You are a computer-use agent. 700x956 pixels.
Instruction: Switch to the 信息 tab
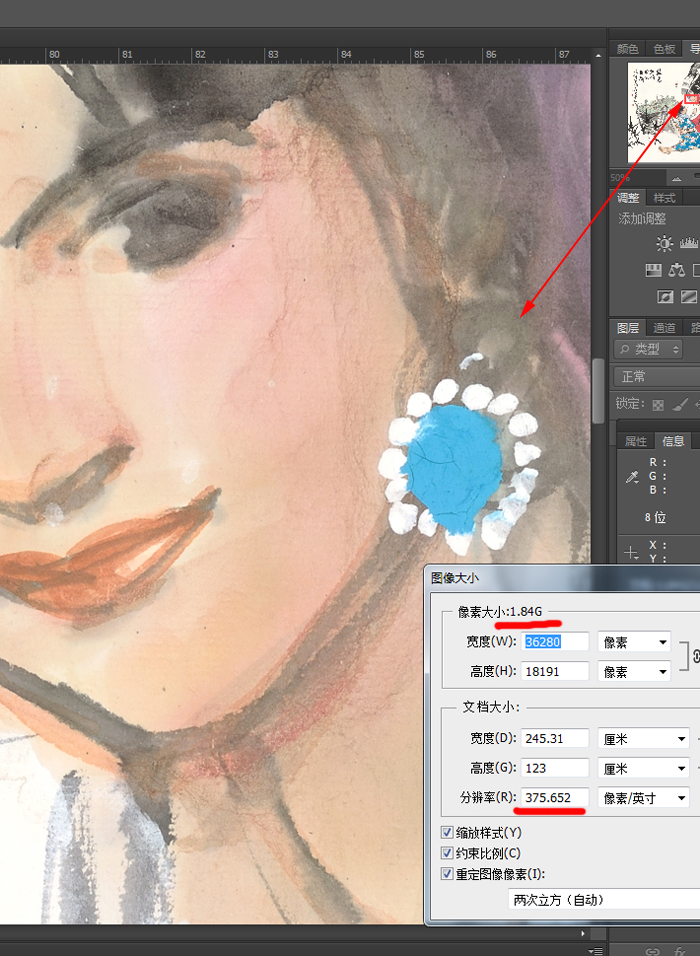673,441
